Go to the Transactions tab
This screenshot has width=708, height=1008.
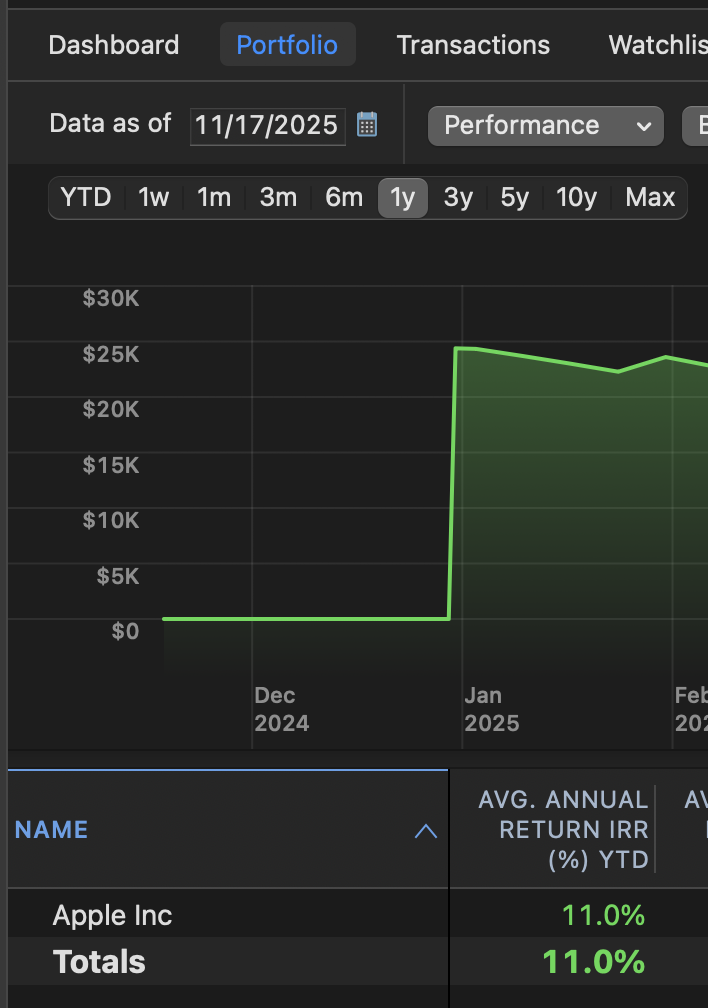pos(473,45)
